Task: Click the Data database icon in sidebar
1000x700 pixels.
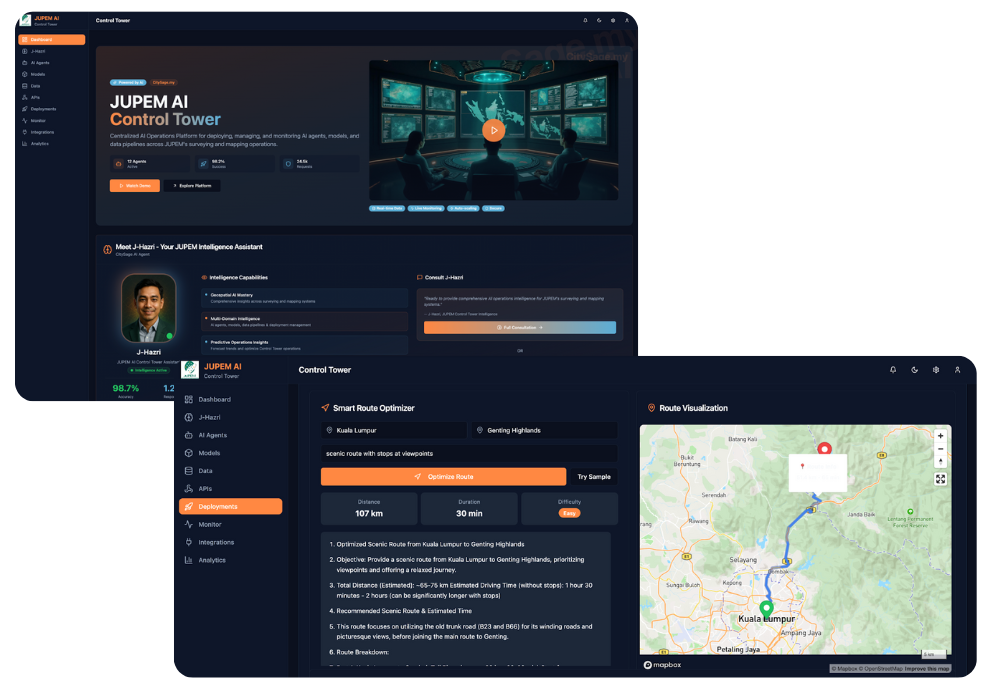Action: coord(189,471)
